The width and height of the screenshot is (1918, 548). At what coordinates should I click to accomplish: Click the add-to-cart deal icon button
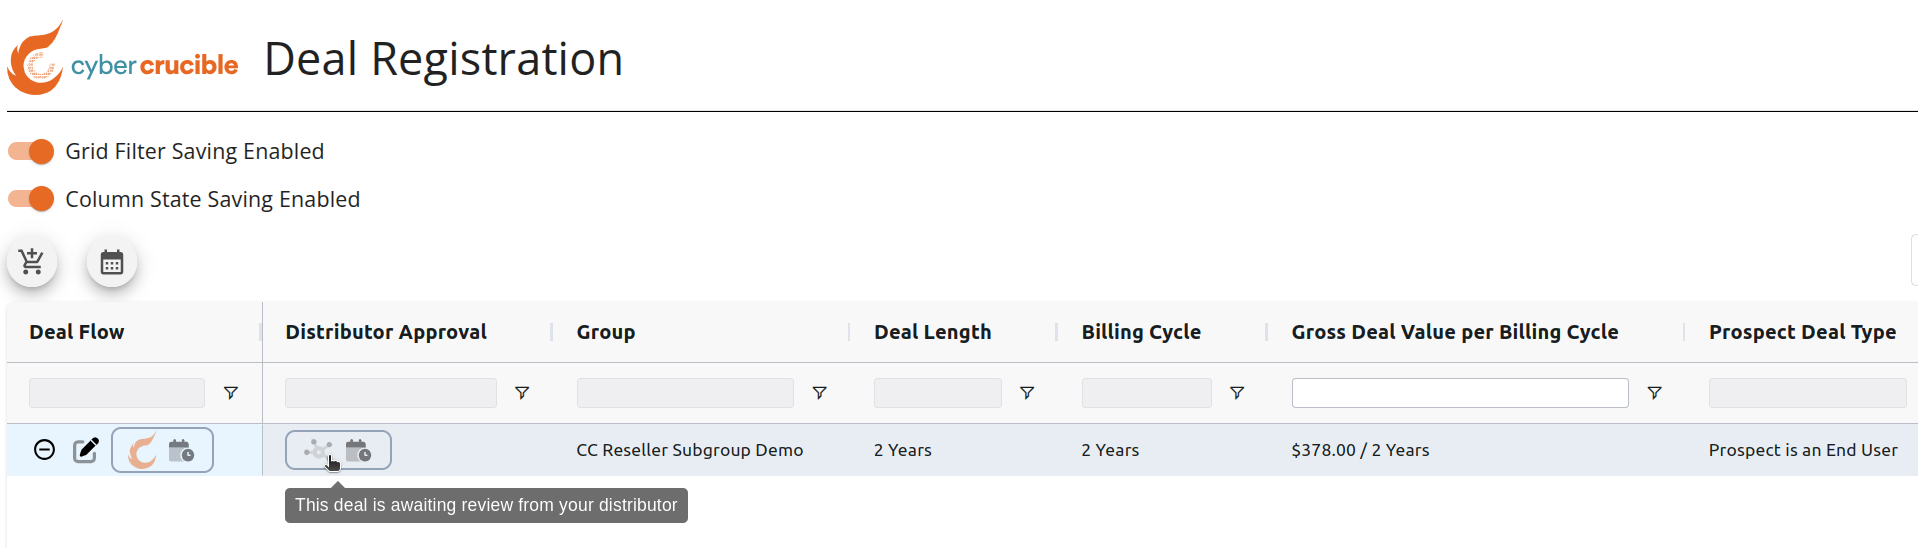pos(32,263)
